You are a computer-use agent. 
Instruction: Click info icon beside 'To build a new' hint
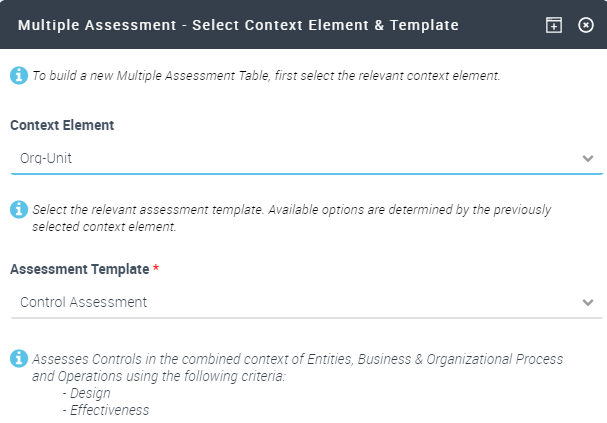click(x=18, y=75)
